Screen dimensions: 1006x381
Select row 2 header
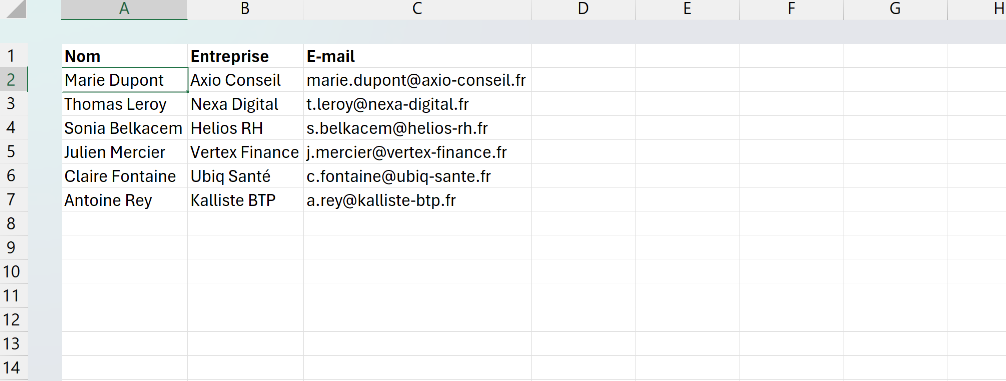click(14, 80)
